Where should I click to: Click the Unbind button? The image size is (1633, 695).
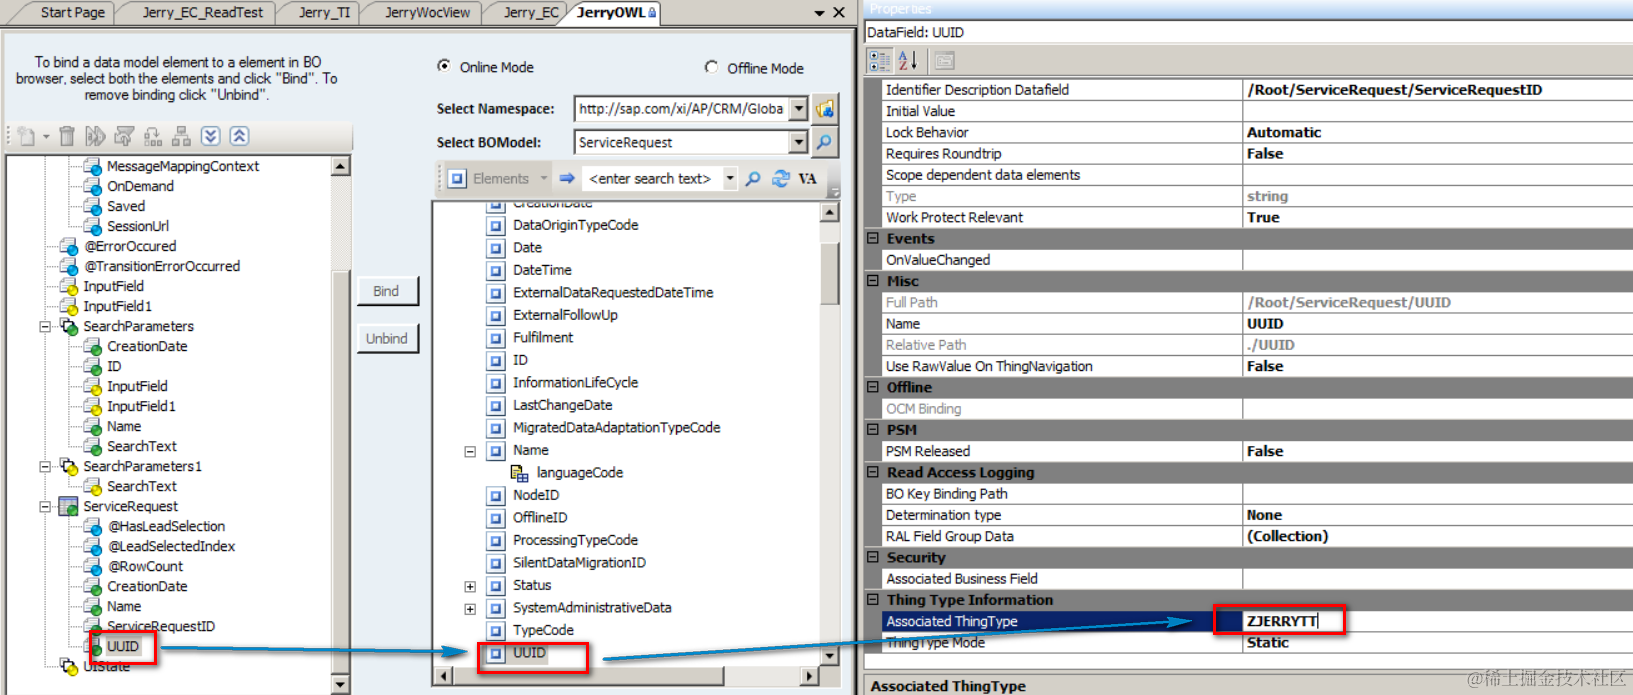(386, 339)
